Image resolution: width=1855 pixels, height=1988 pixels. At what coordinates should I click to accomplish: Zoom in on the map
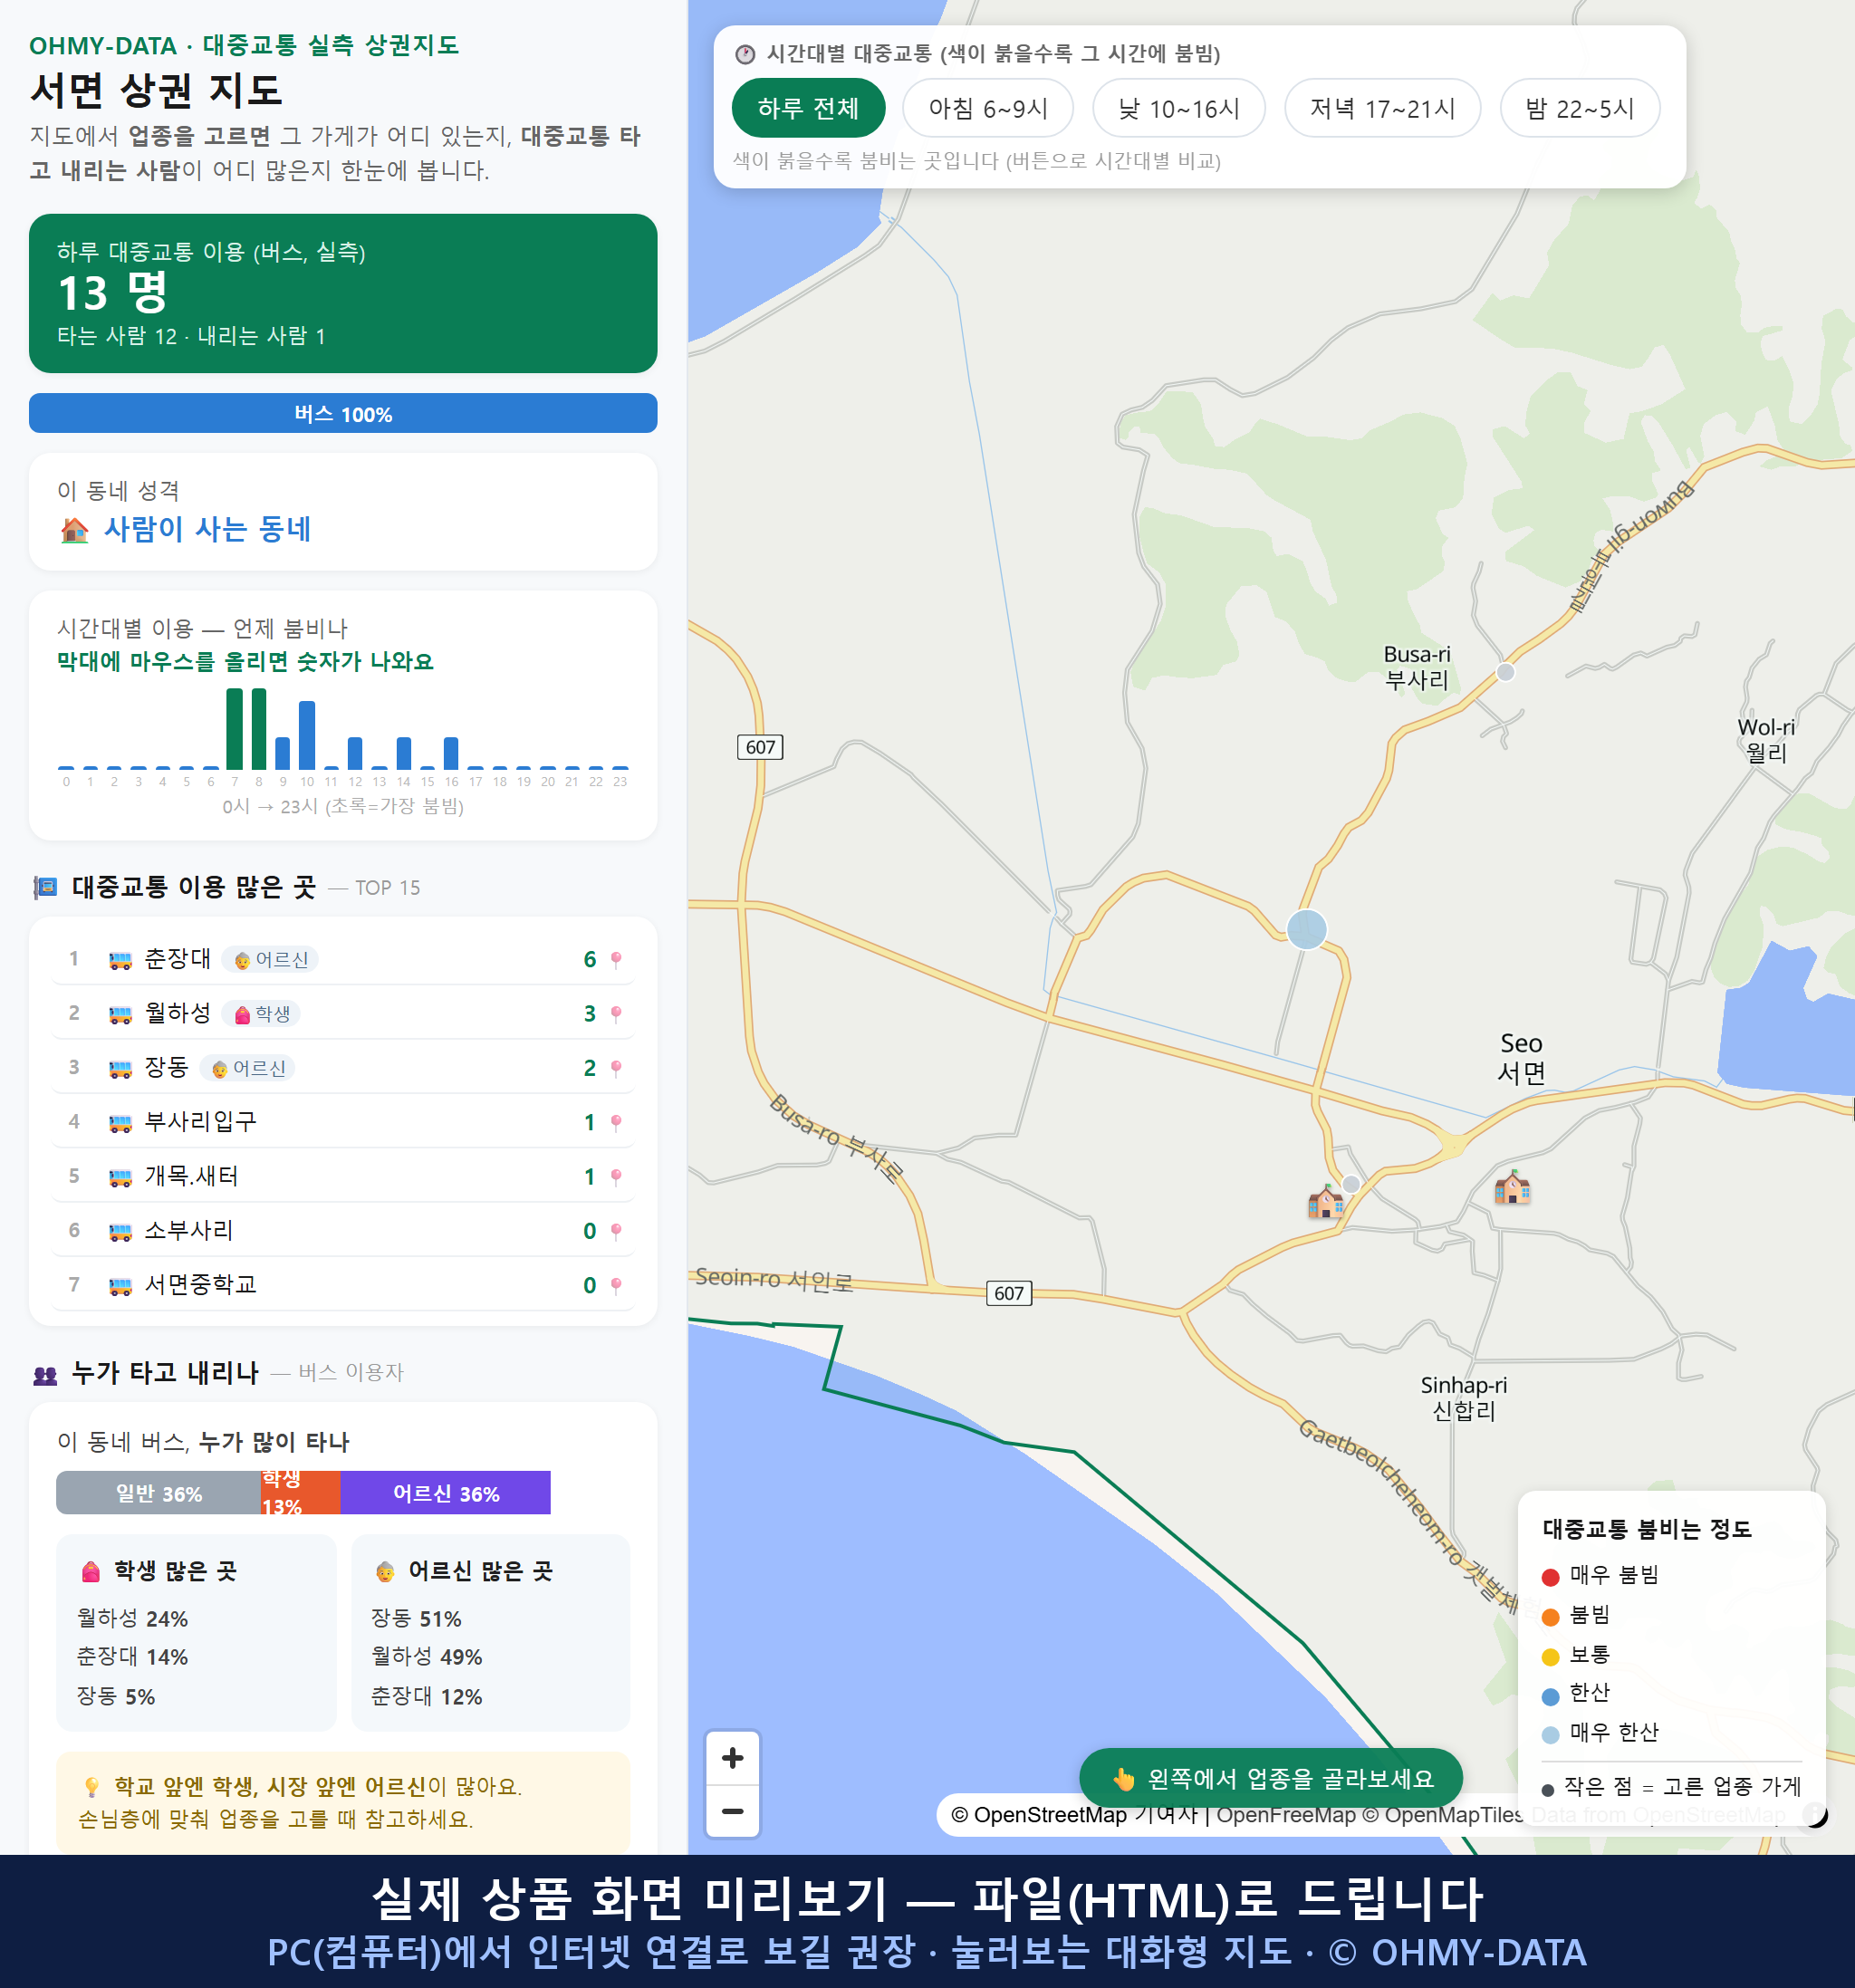(732, 1757)
